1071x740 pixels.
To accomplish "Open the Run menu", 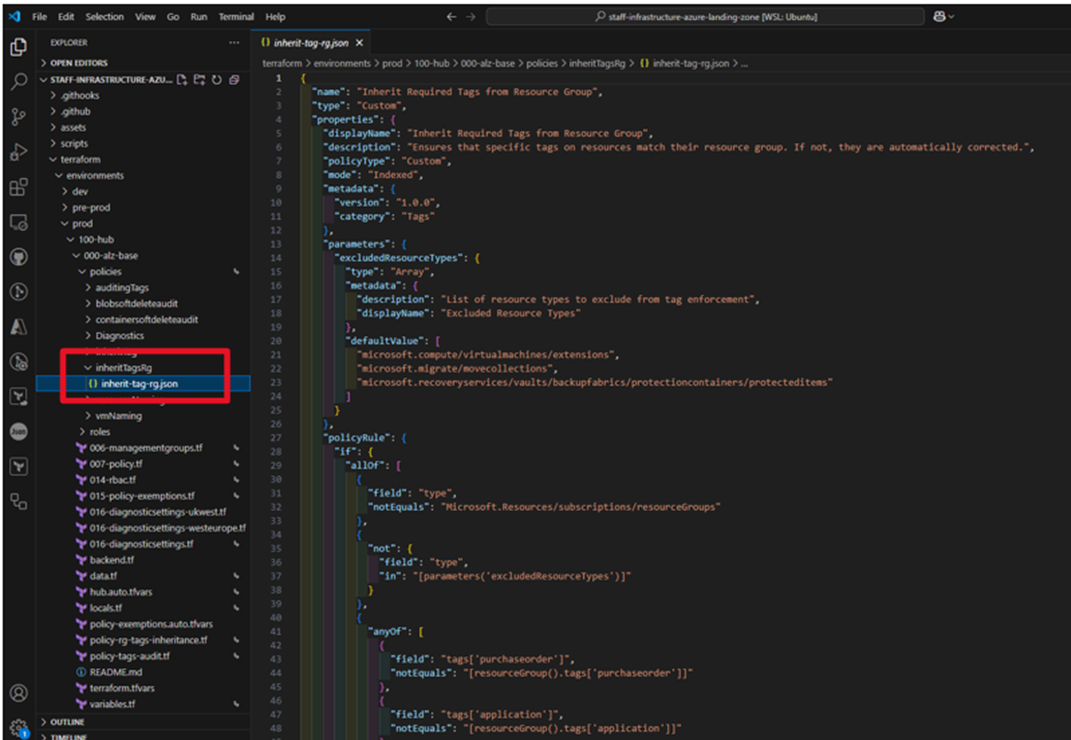I will [199, 16].
